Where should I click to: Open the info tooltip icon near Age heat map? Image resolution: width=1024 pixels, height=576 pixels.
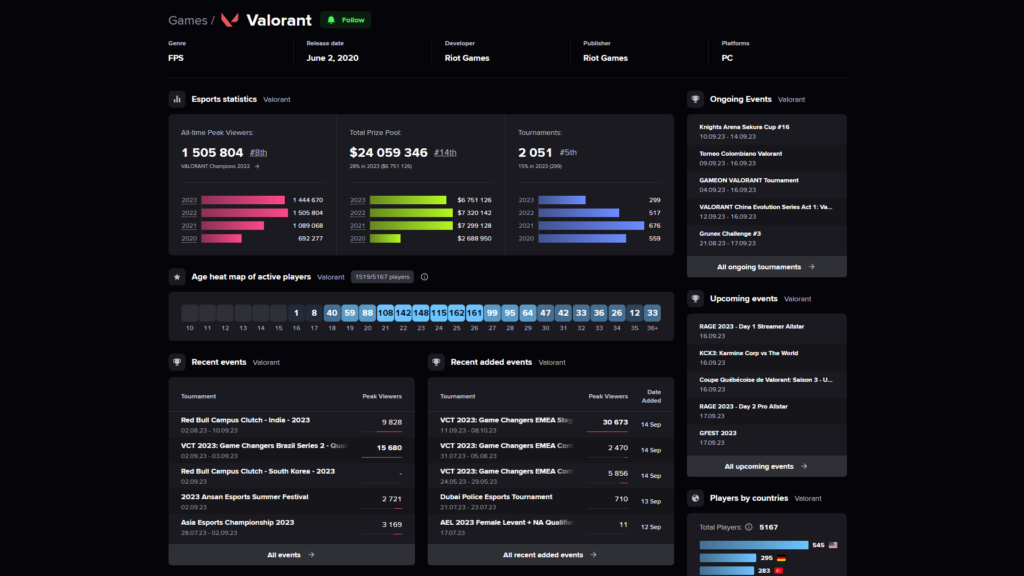tap(426, 277)
